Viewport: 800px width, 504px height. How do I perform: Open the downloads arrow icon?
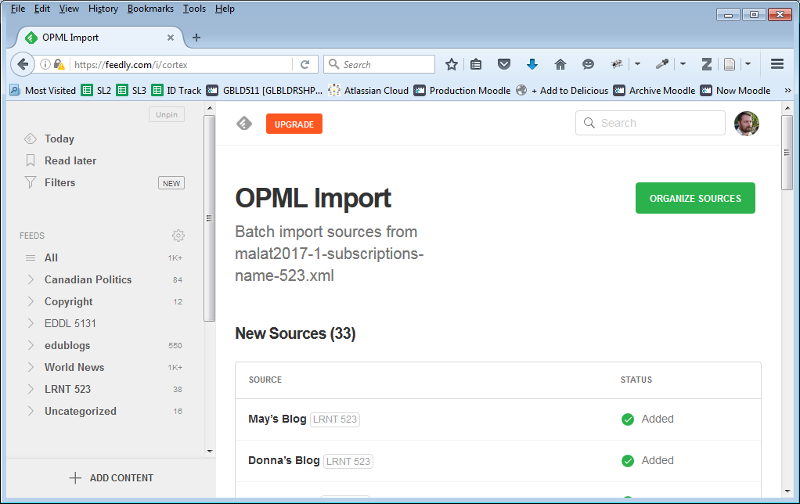[532, 64]
